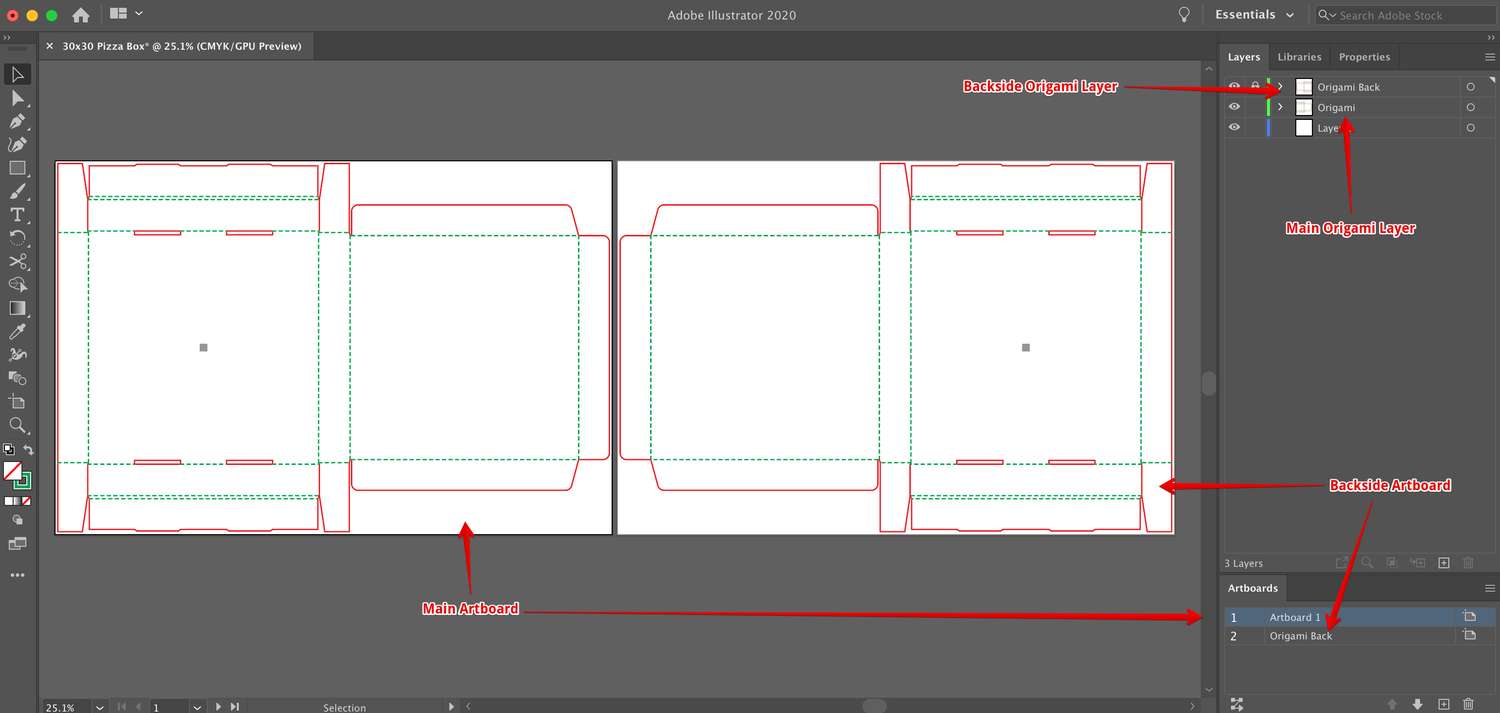1500x713 pixels.
Task: Activate the Paintbrush tool
Action: coord(17,191)
